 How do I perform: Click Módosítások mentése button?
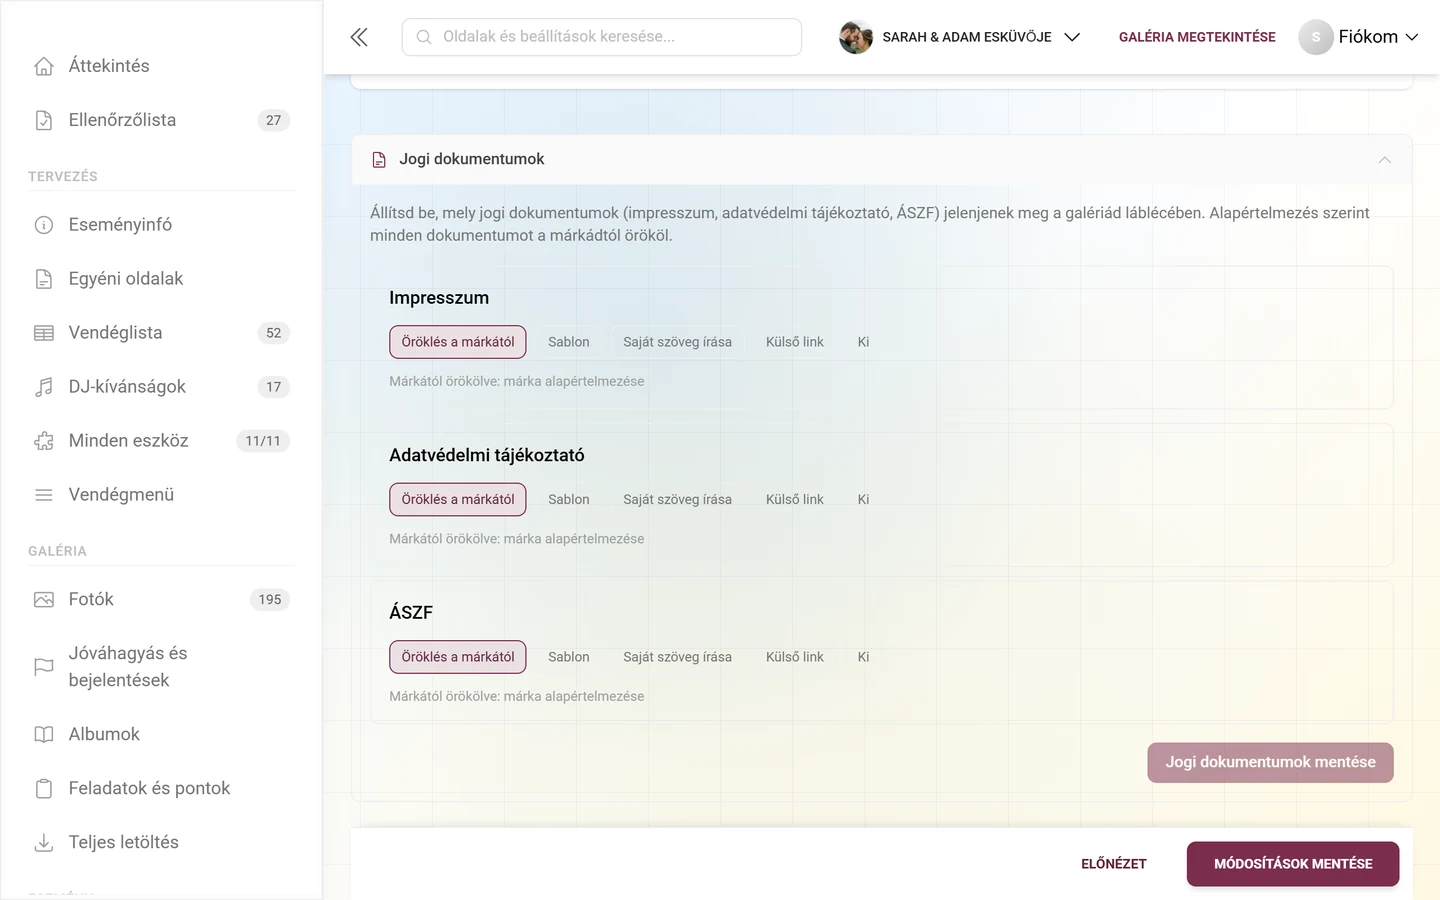pyautogui.click(x=1293, y=864)
